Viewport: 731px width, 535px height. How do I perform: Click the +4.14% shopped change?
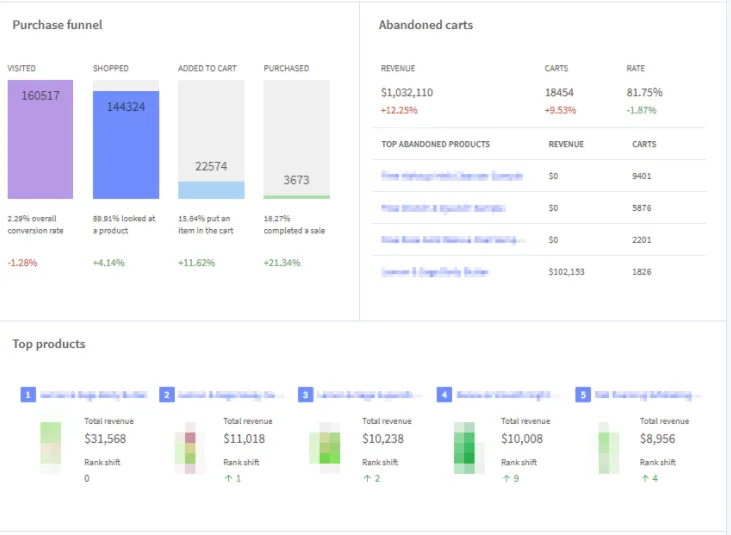pyautogui.click(x=109, y=263)
